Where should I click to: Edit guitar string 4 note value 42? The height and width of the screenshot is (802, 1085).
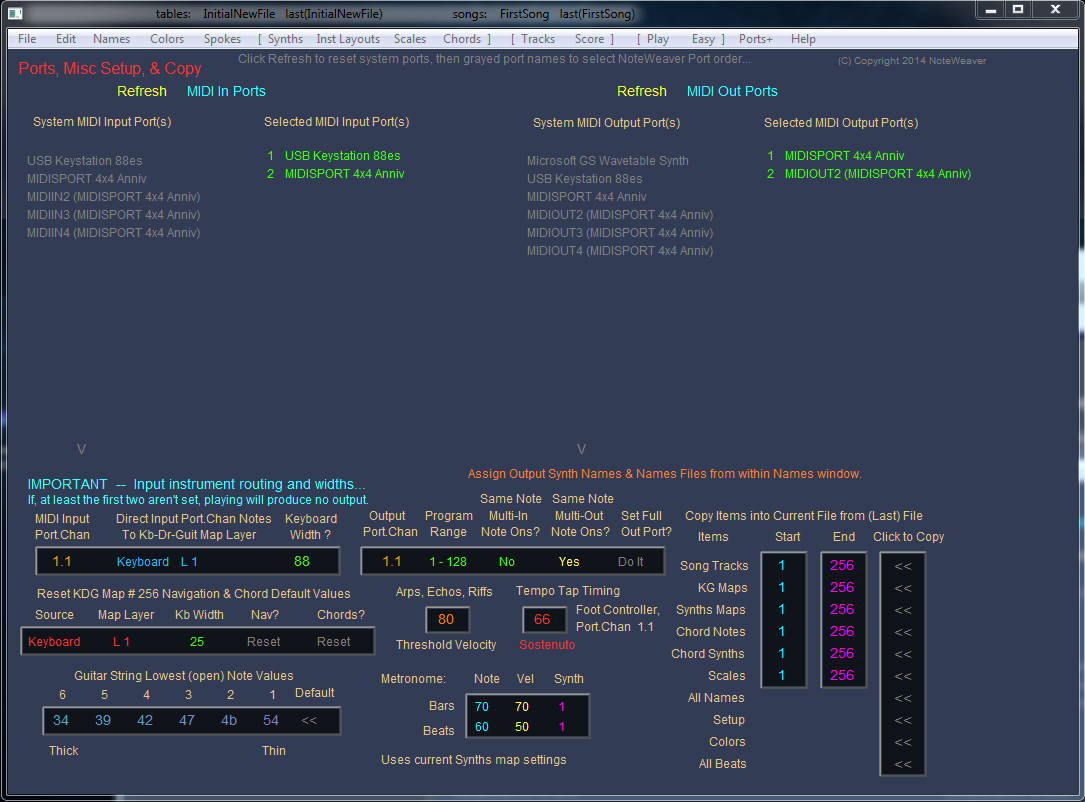145,720
